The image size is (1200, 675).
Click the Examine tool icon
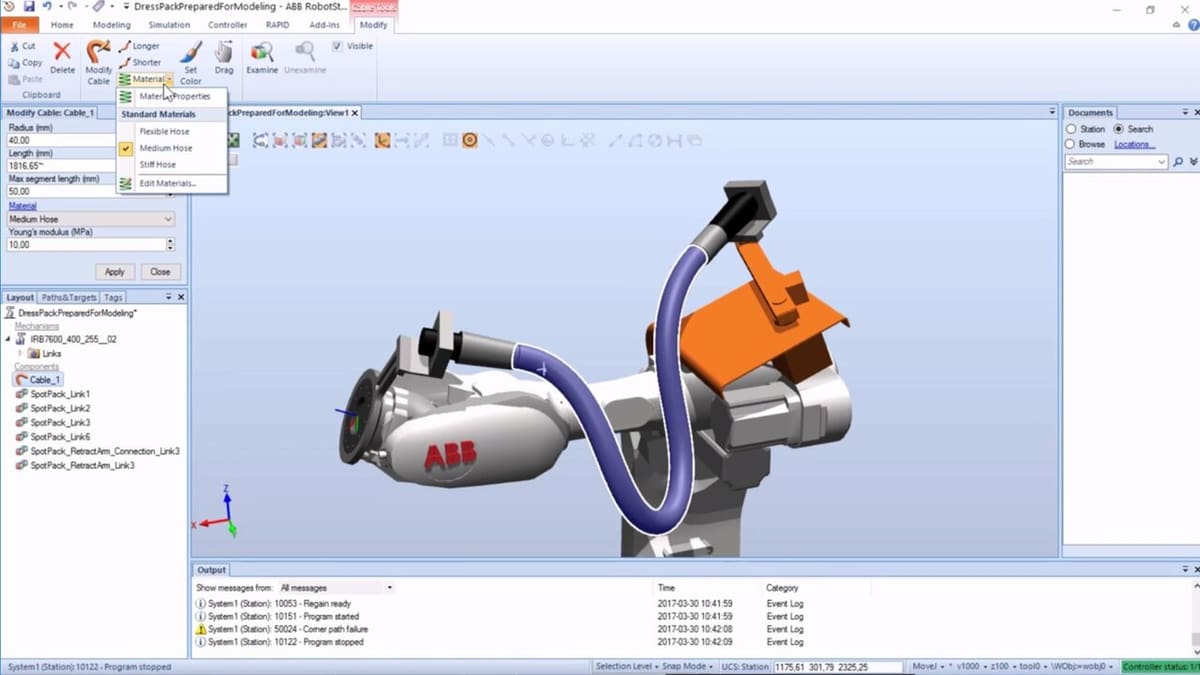(262, 52)
